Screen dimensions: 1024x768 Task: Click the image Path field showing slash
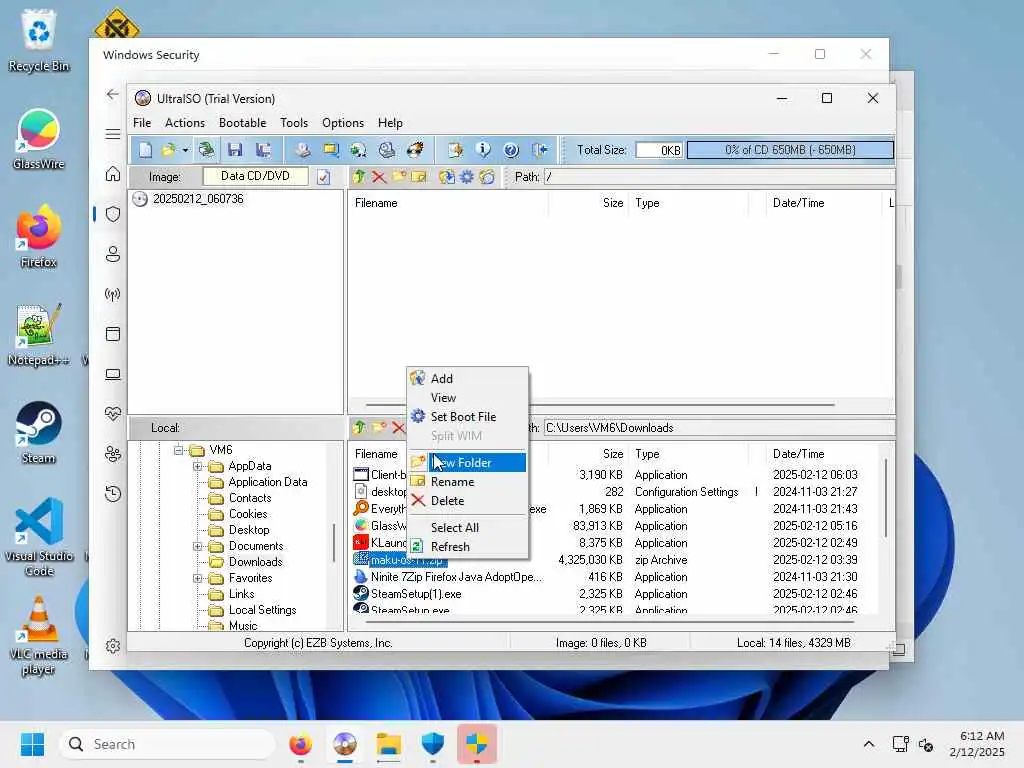(x=718, y=176)
